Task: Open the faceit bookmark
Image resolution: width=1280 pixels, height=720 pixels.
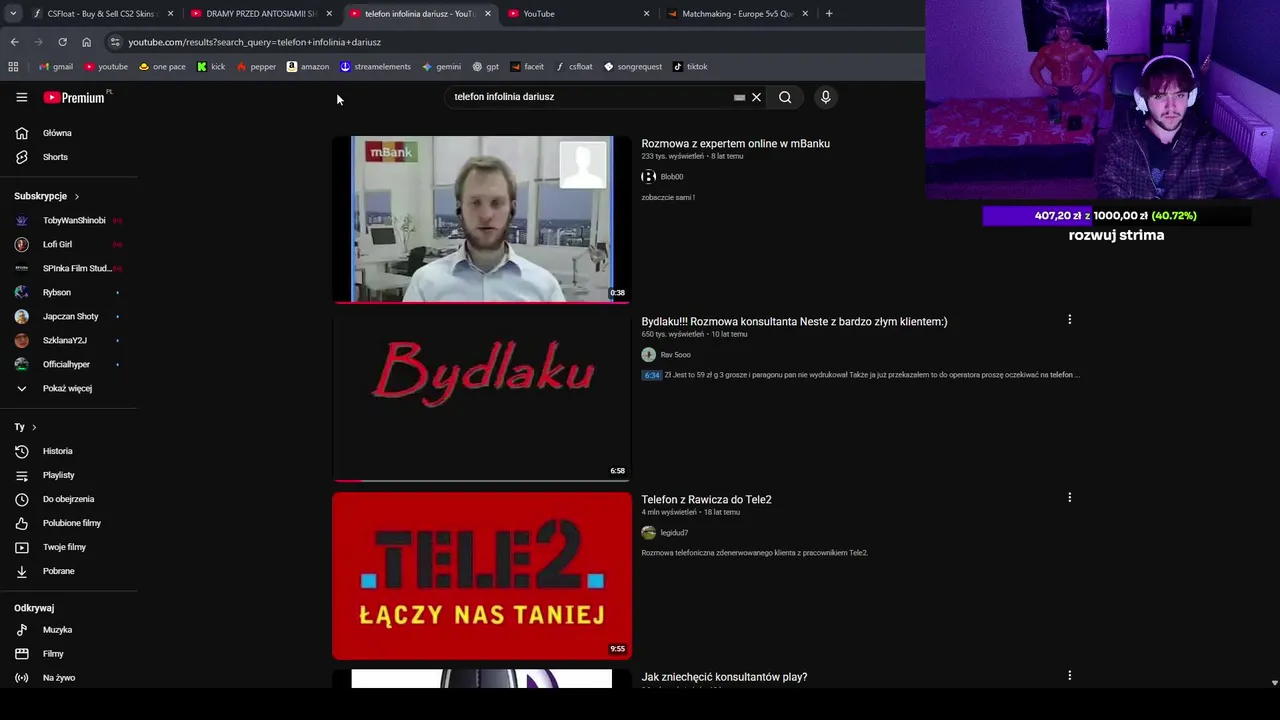Action: (x=527, y=67)
